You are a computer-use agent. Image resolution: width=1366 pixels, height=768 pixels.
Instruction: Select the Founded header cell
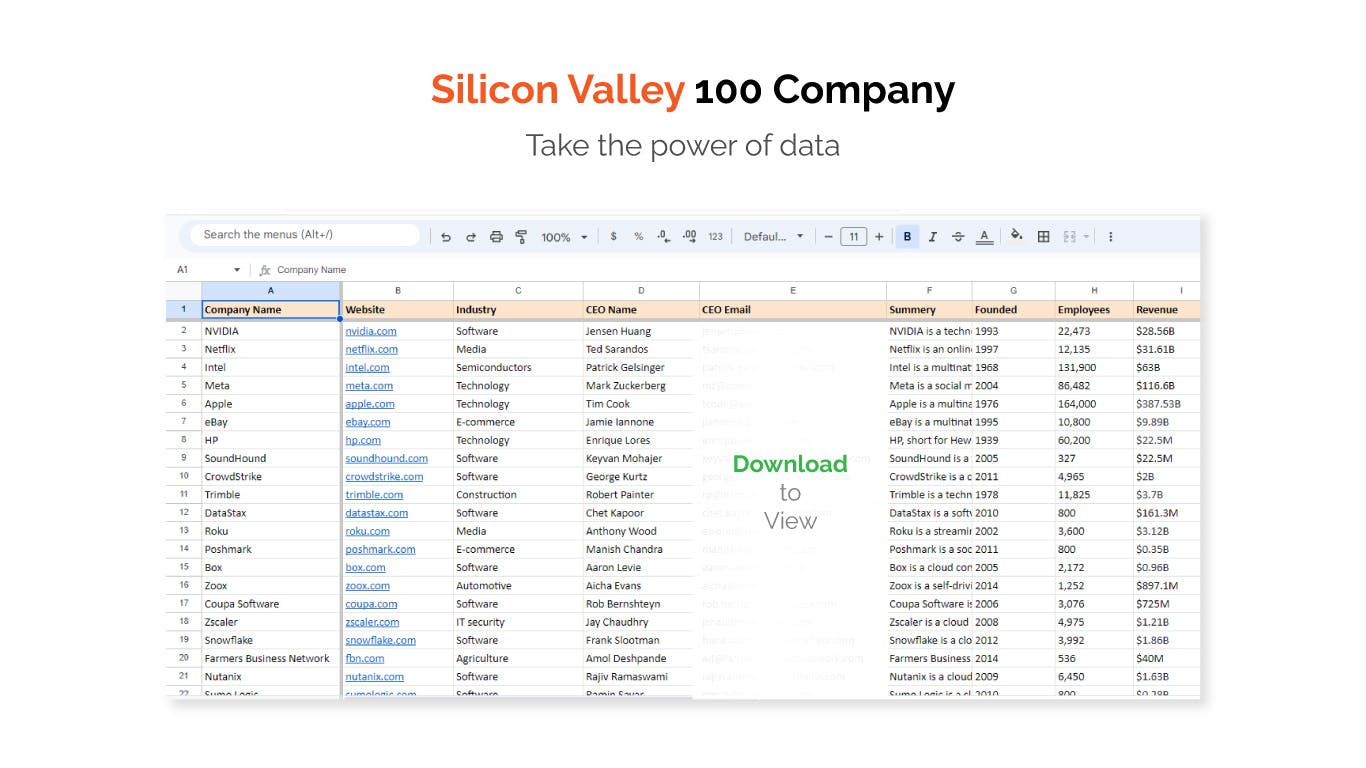point(1014,310)
